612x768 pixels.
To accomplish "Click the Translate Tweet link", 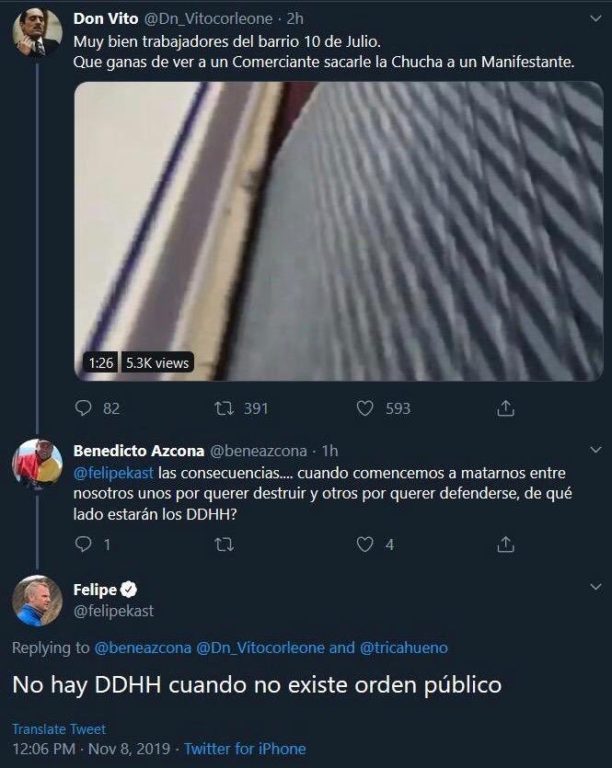I will point(58,729).
